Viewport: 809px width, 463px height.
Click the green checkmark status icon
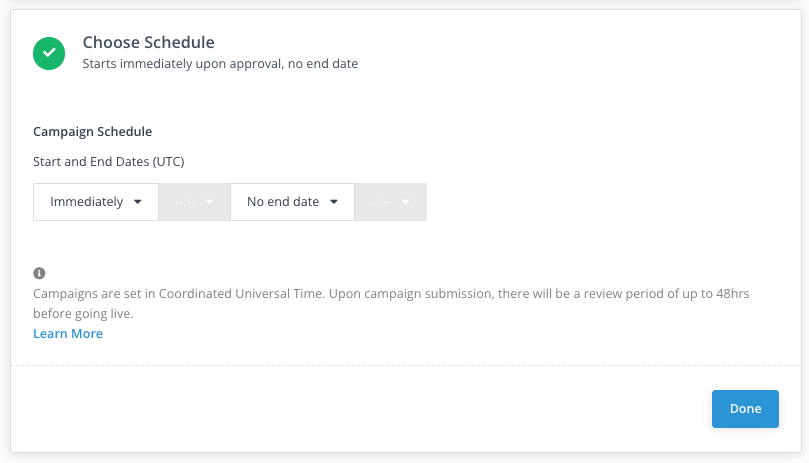coord(49,53)
